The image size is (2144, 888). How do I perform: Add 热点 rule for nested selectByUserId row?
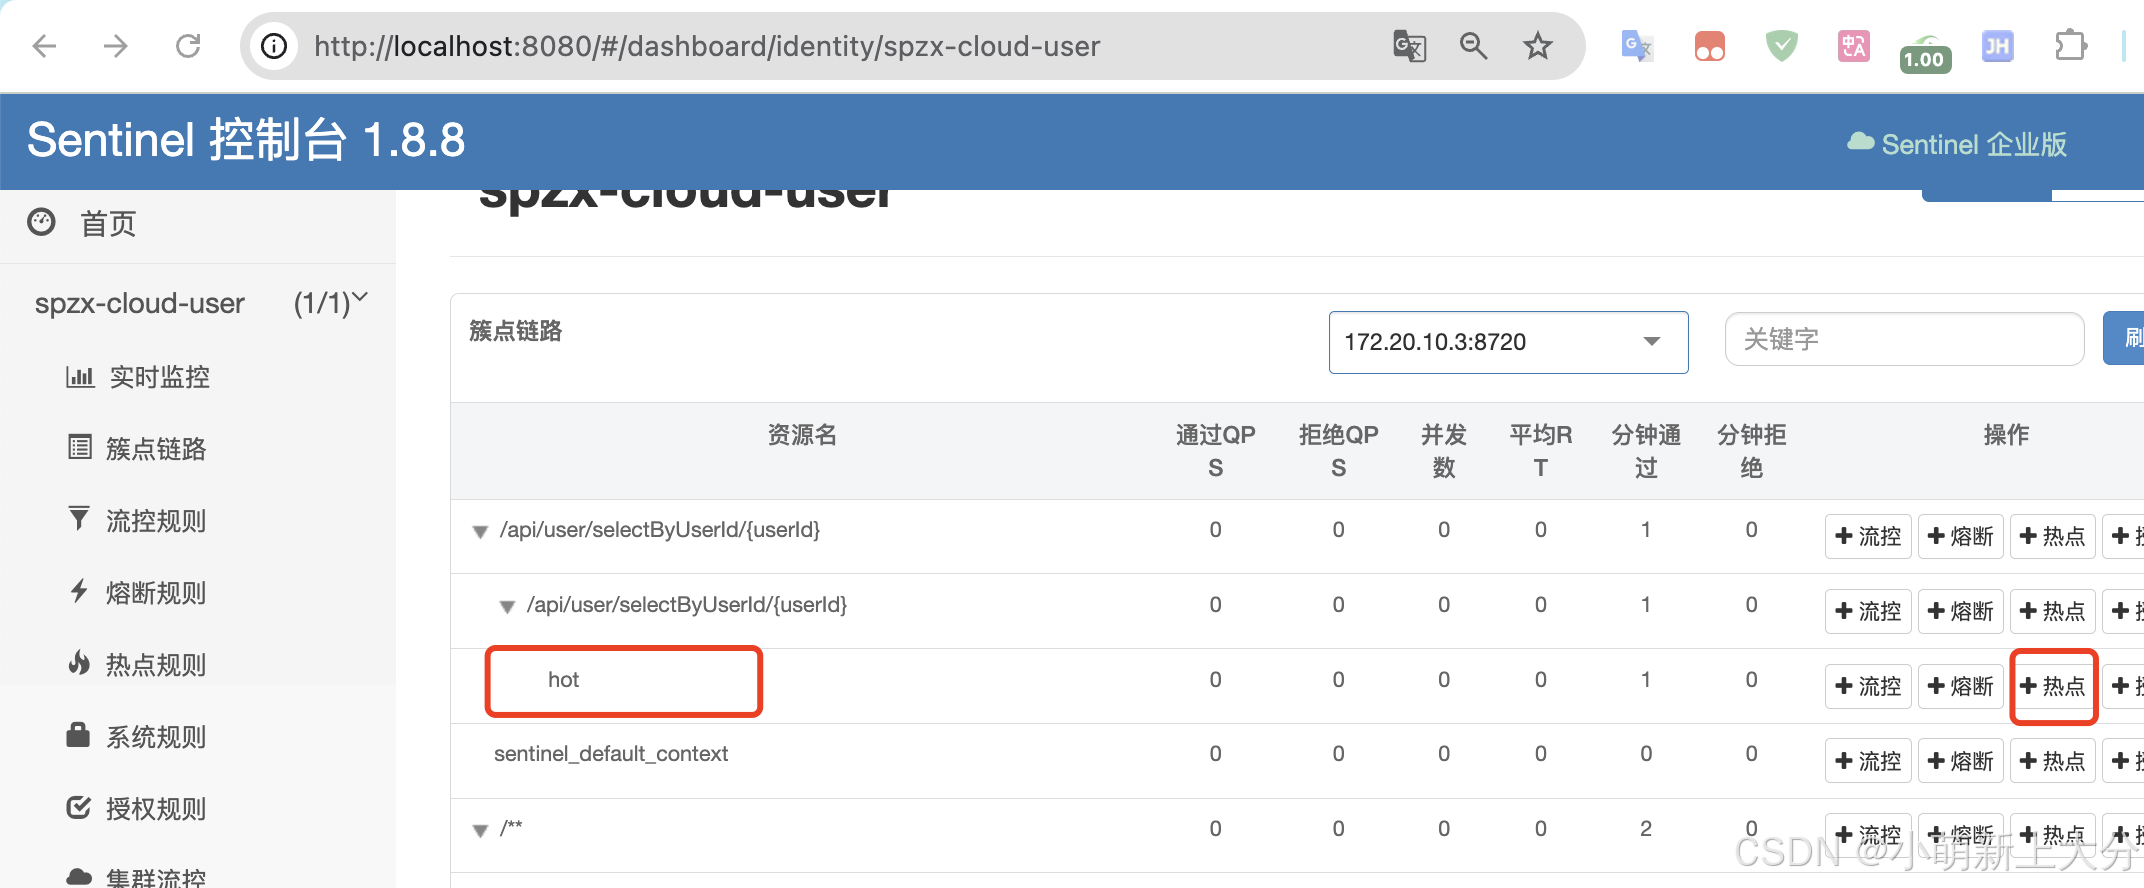click(x=2052, y=611)
